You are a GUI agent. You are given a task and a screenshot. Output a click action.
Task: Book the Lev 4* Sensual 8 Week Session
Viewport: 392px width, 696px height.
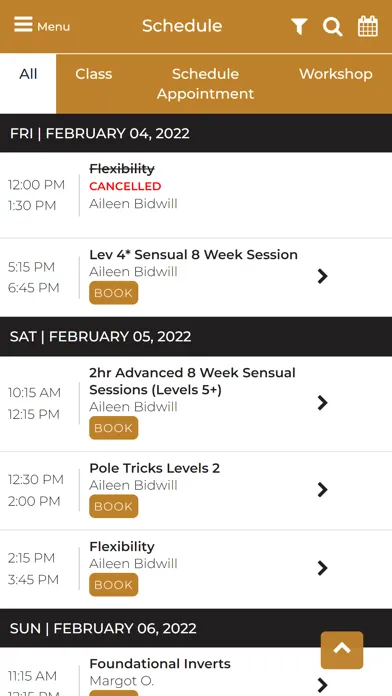point(114,293)
